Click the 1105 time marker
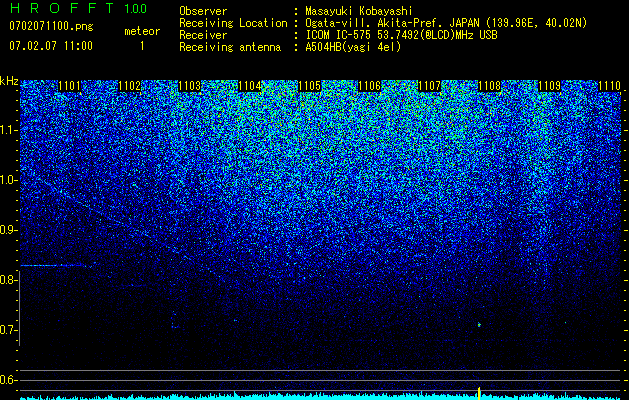Image resolution: width=629 pixels, height=400 pixels. click(310, 86)
